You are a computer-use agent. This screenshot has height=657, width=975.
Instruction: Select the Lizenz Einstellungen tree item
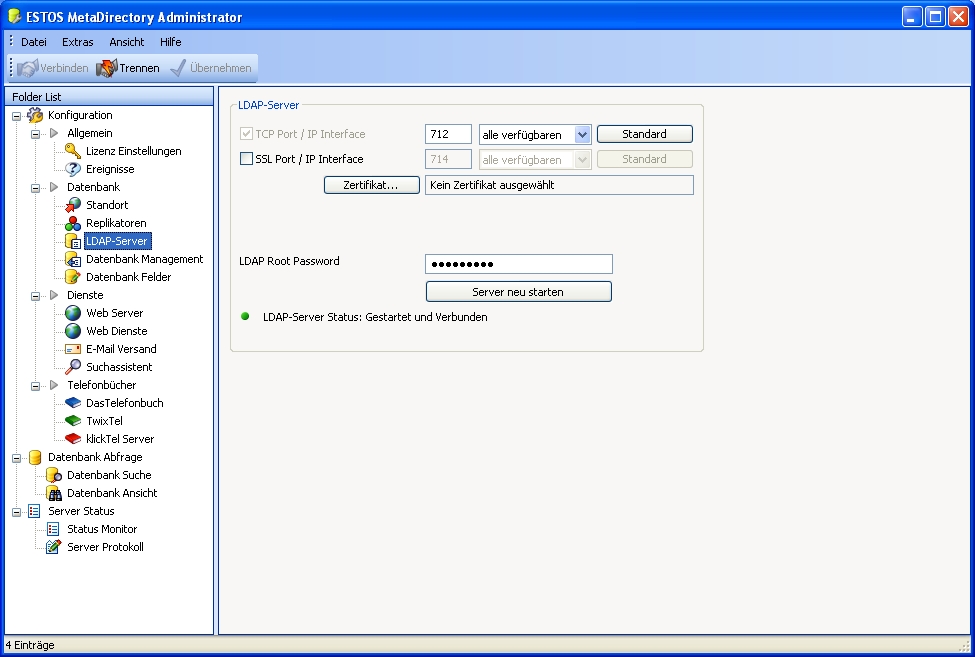pyautogui.click(x=134, y=151)
